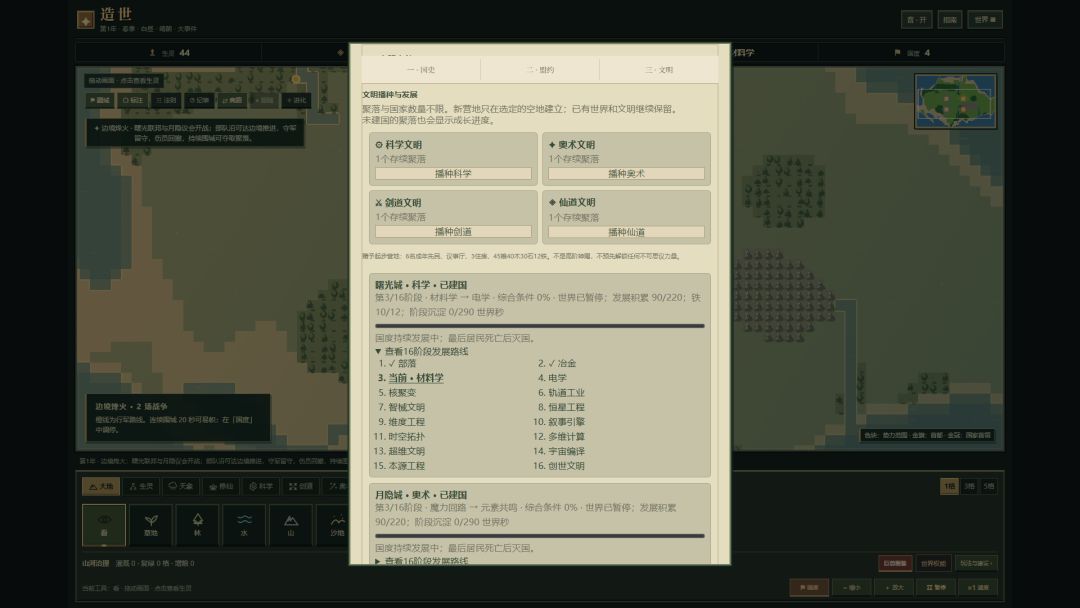
Task: Click 曙光城 development progress bar
Action: tap(540, 326)
